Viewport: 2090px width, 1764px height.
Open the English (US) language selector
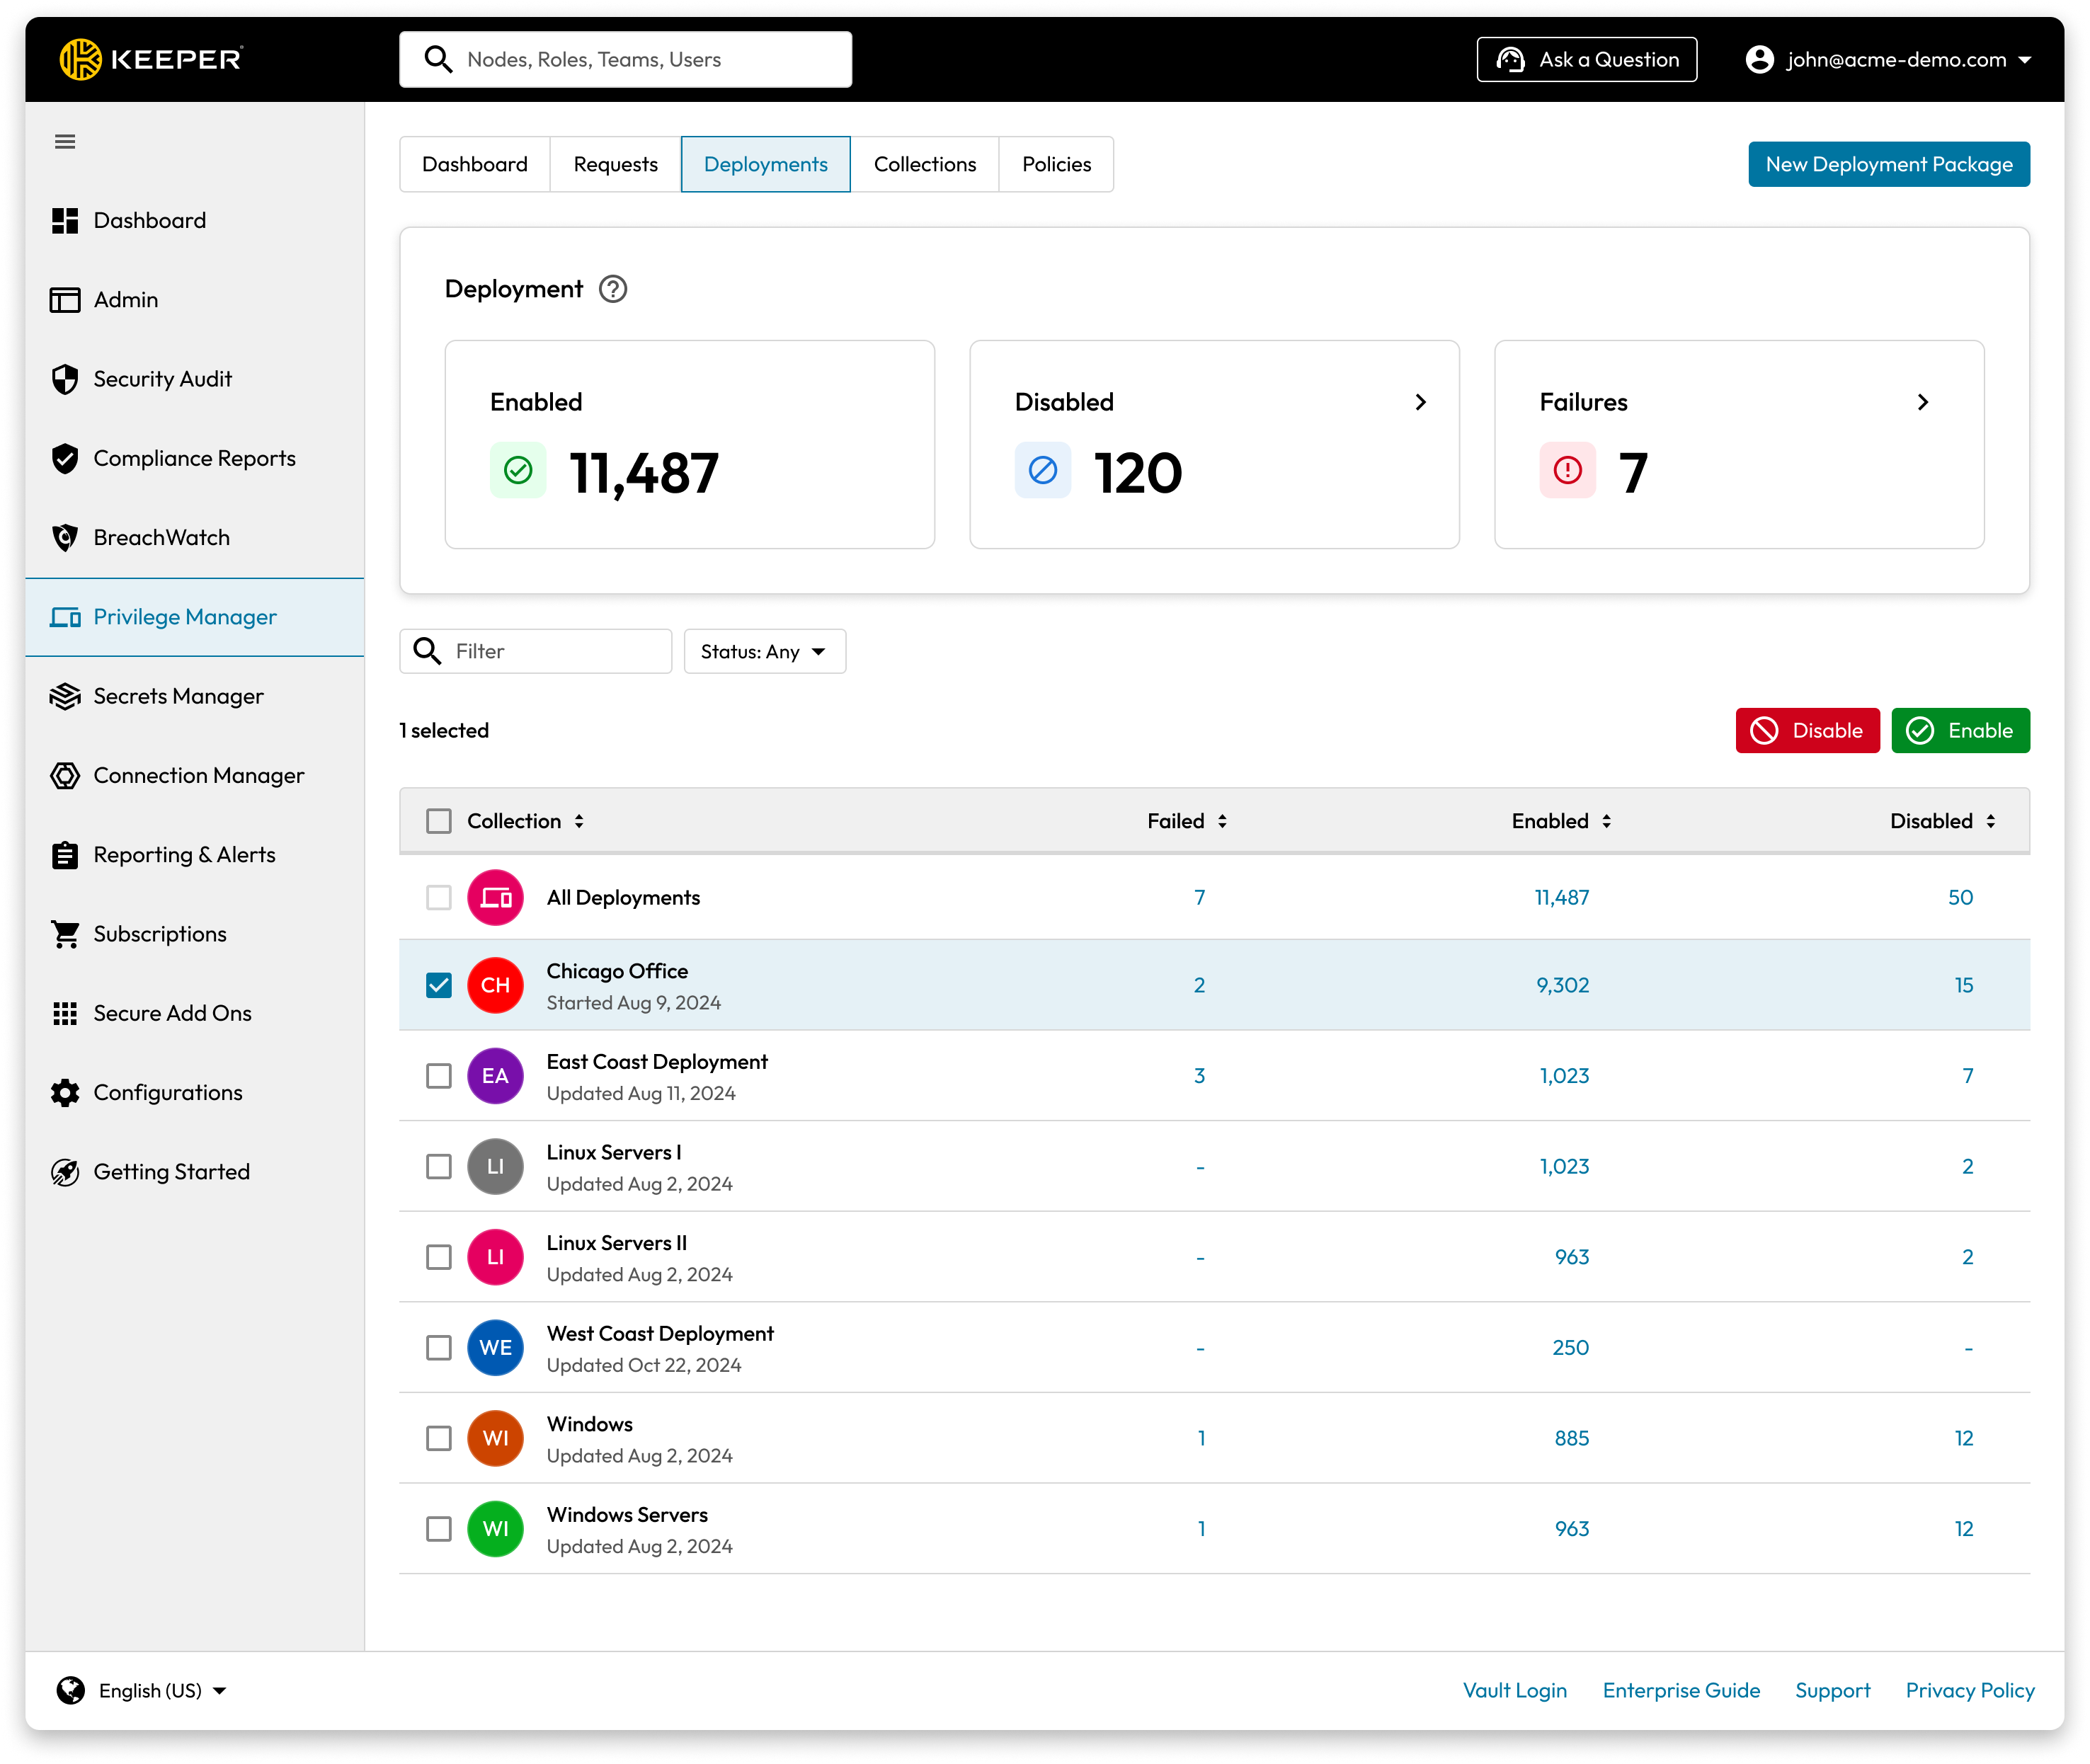point(142,1690)
